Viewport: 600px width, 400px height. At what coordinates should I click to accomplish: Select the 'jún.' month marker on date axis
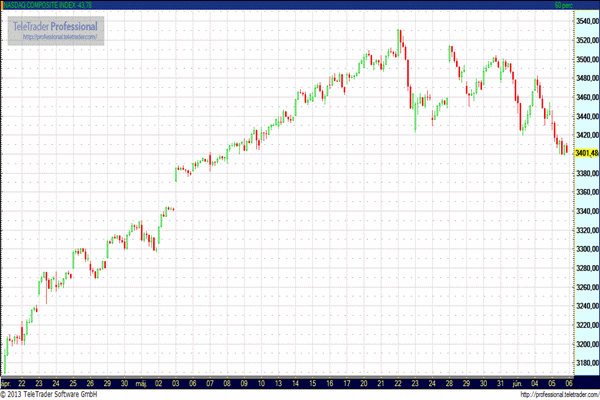[x=518, y=383]
